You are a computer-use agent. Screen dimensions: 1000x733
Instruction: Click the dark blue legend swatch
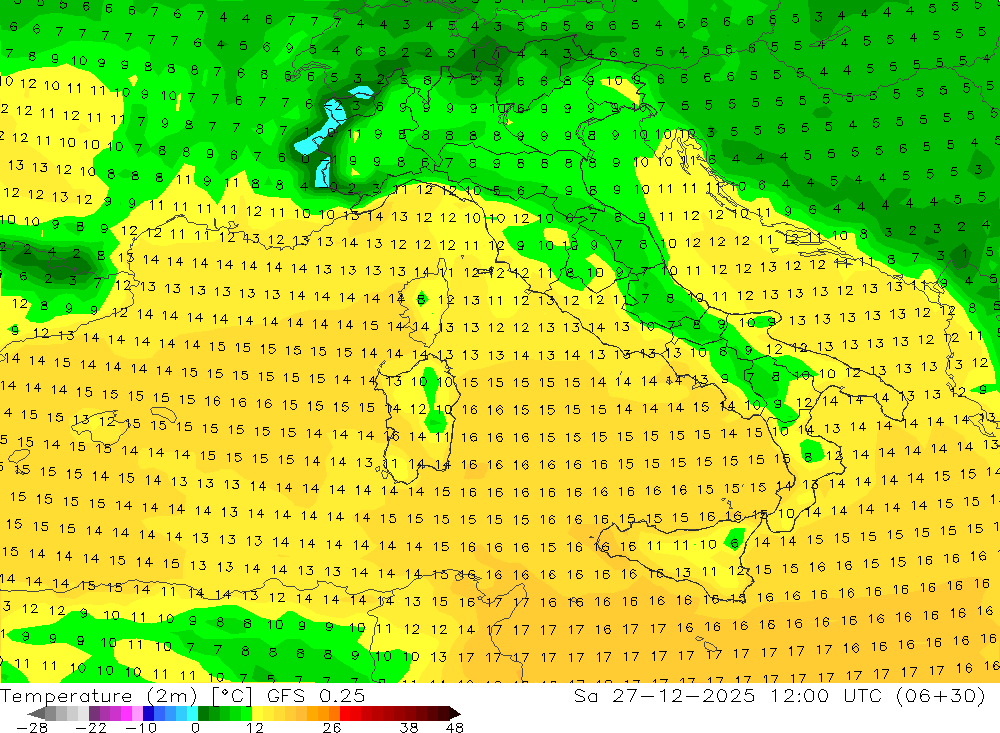tap(148, 713)
